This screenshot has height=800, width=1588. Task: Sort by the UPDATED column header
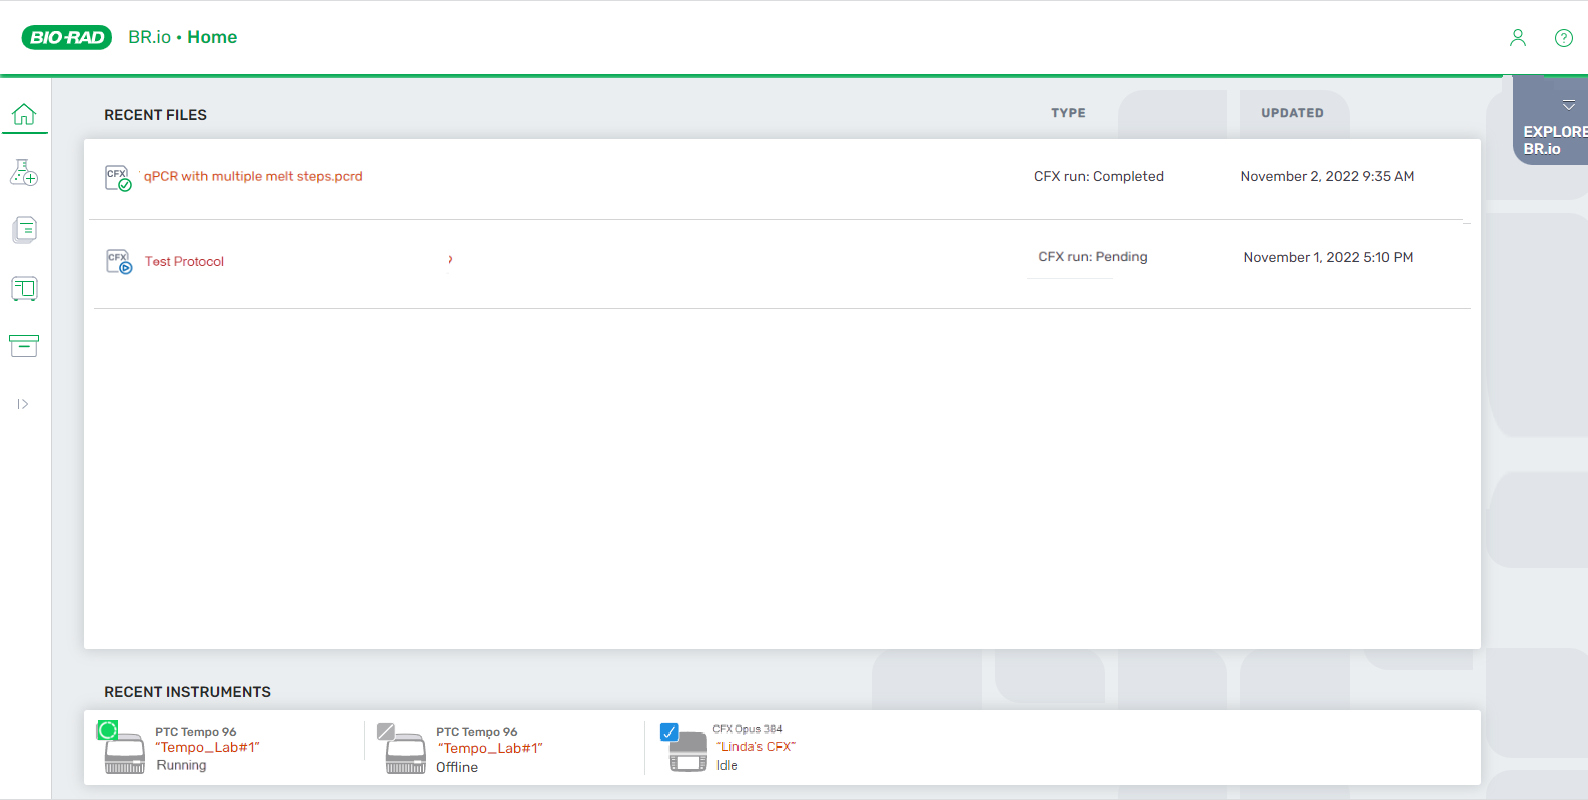pyautogui.click(x=1292, y=113)
